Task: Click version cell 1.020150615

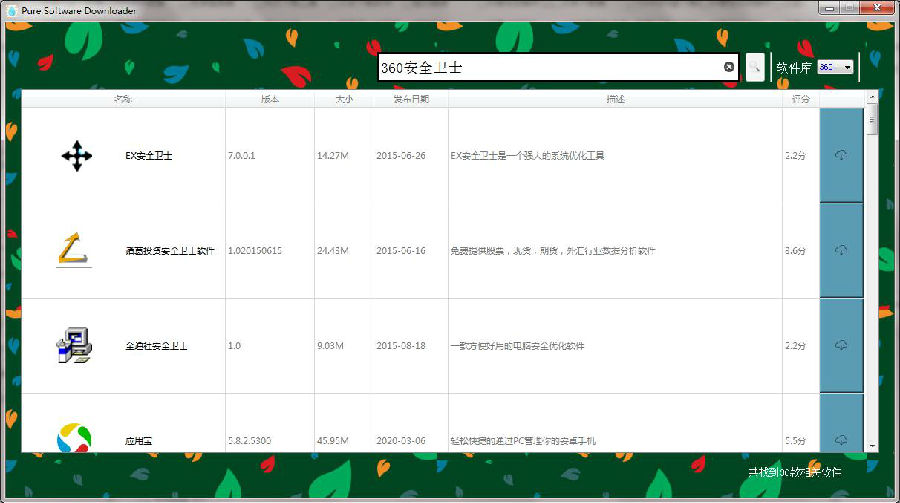Action: 255,250
